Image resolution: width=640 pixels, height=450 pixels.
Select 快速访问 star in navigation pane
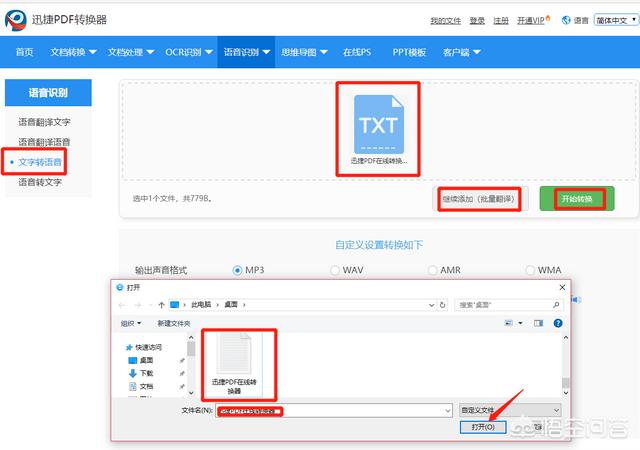[x=129, y=347]
